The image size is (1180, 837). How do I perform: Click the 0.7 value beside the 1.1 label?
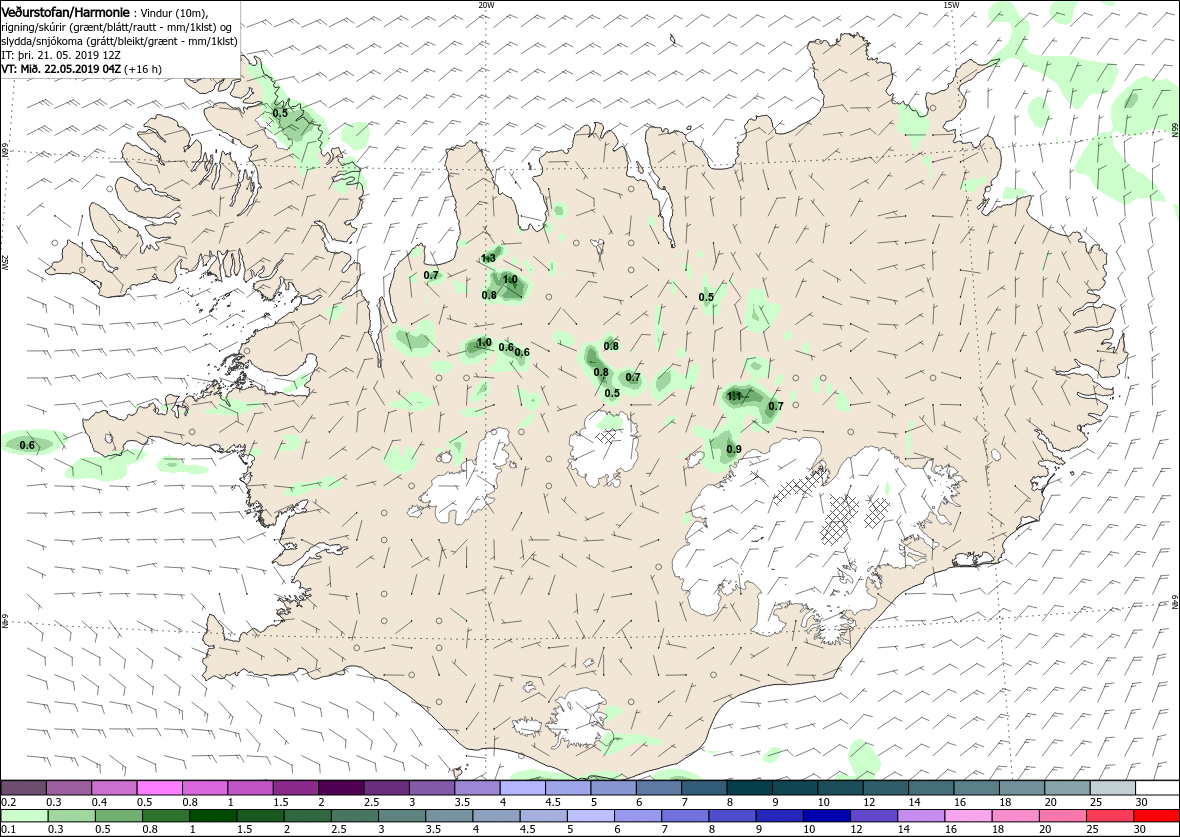[776, 406]
